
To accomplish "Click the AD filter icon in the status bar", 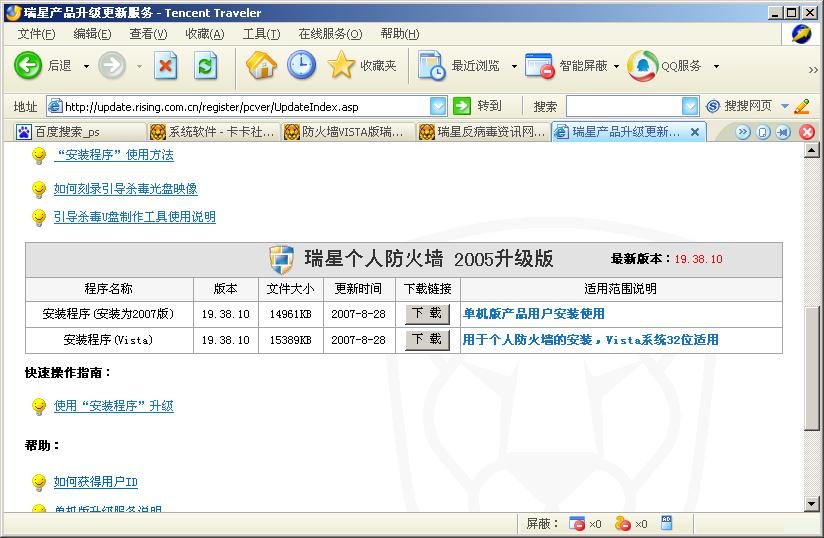I will click(x=666, y=522).
